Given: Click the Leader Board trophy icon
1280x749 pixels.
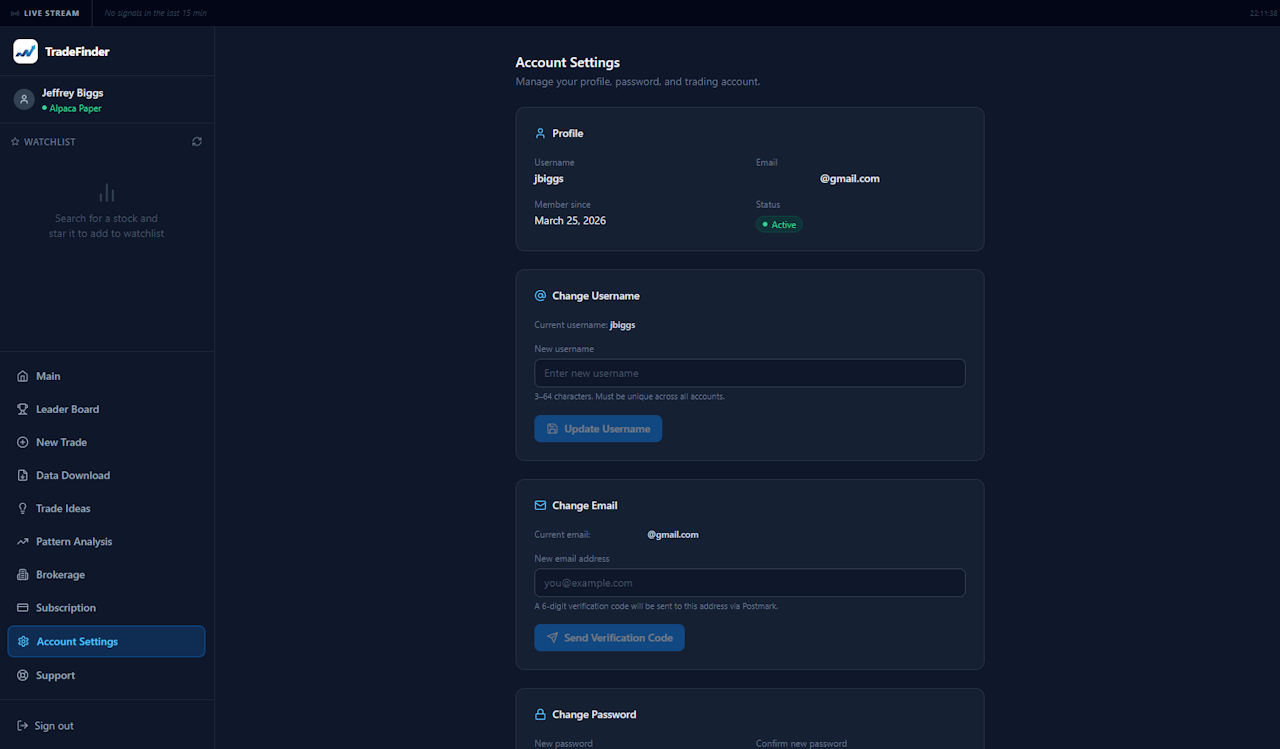Looking at the screenshot, I should click(x=23, y=409).
